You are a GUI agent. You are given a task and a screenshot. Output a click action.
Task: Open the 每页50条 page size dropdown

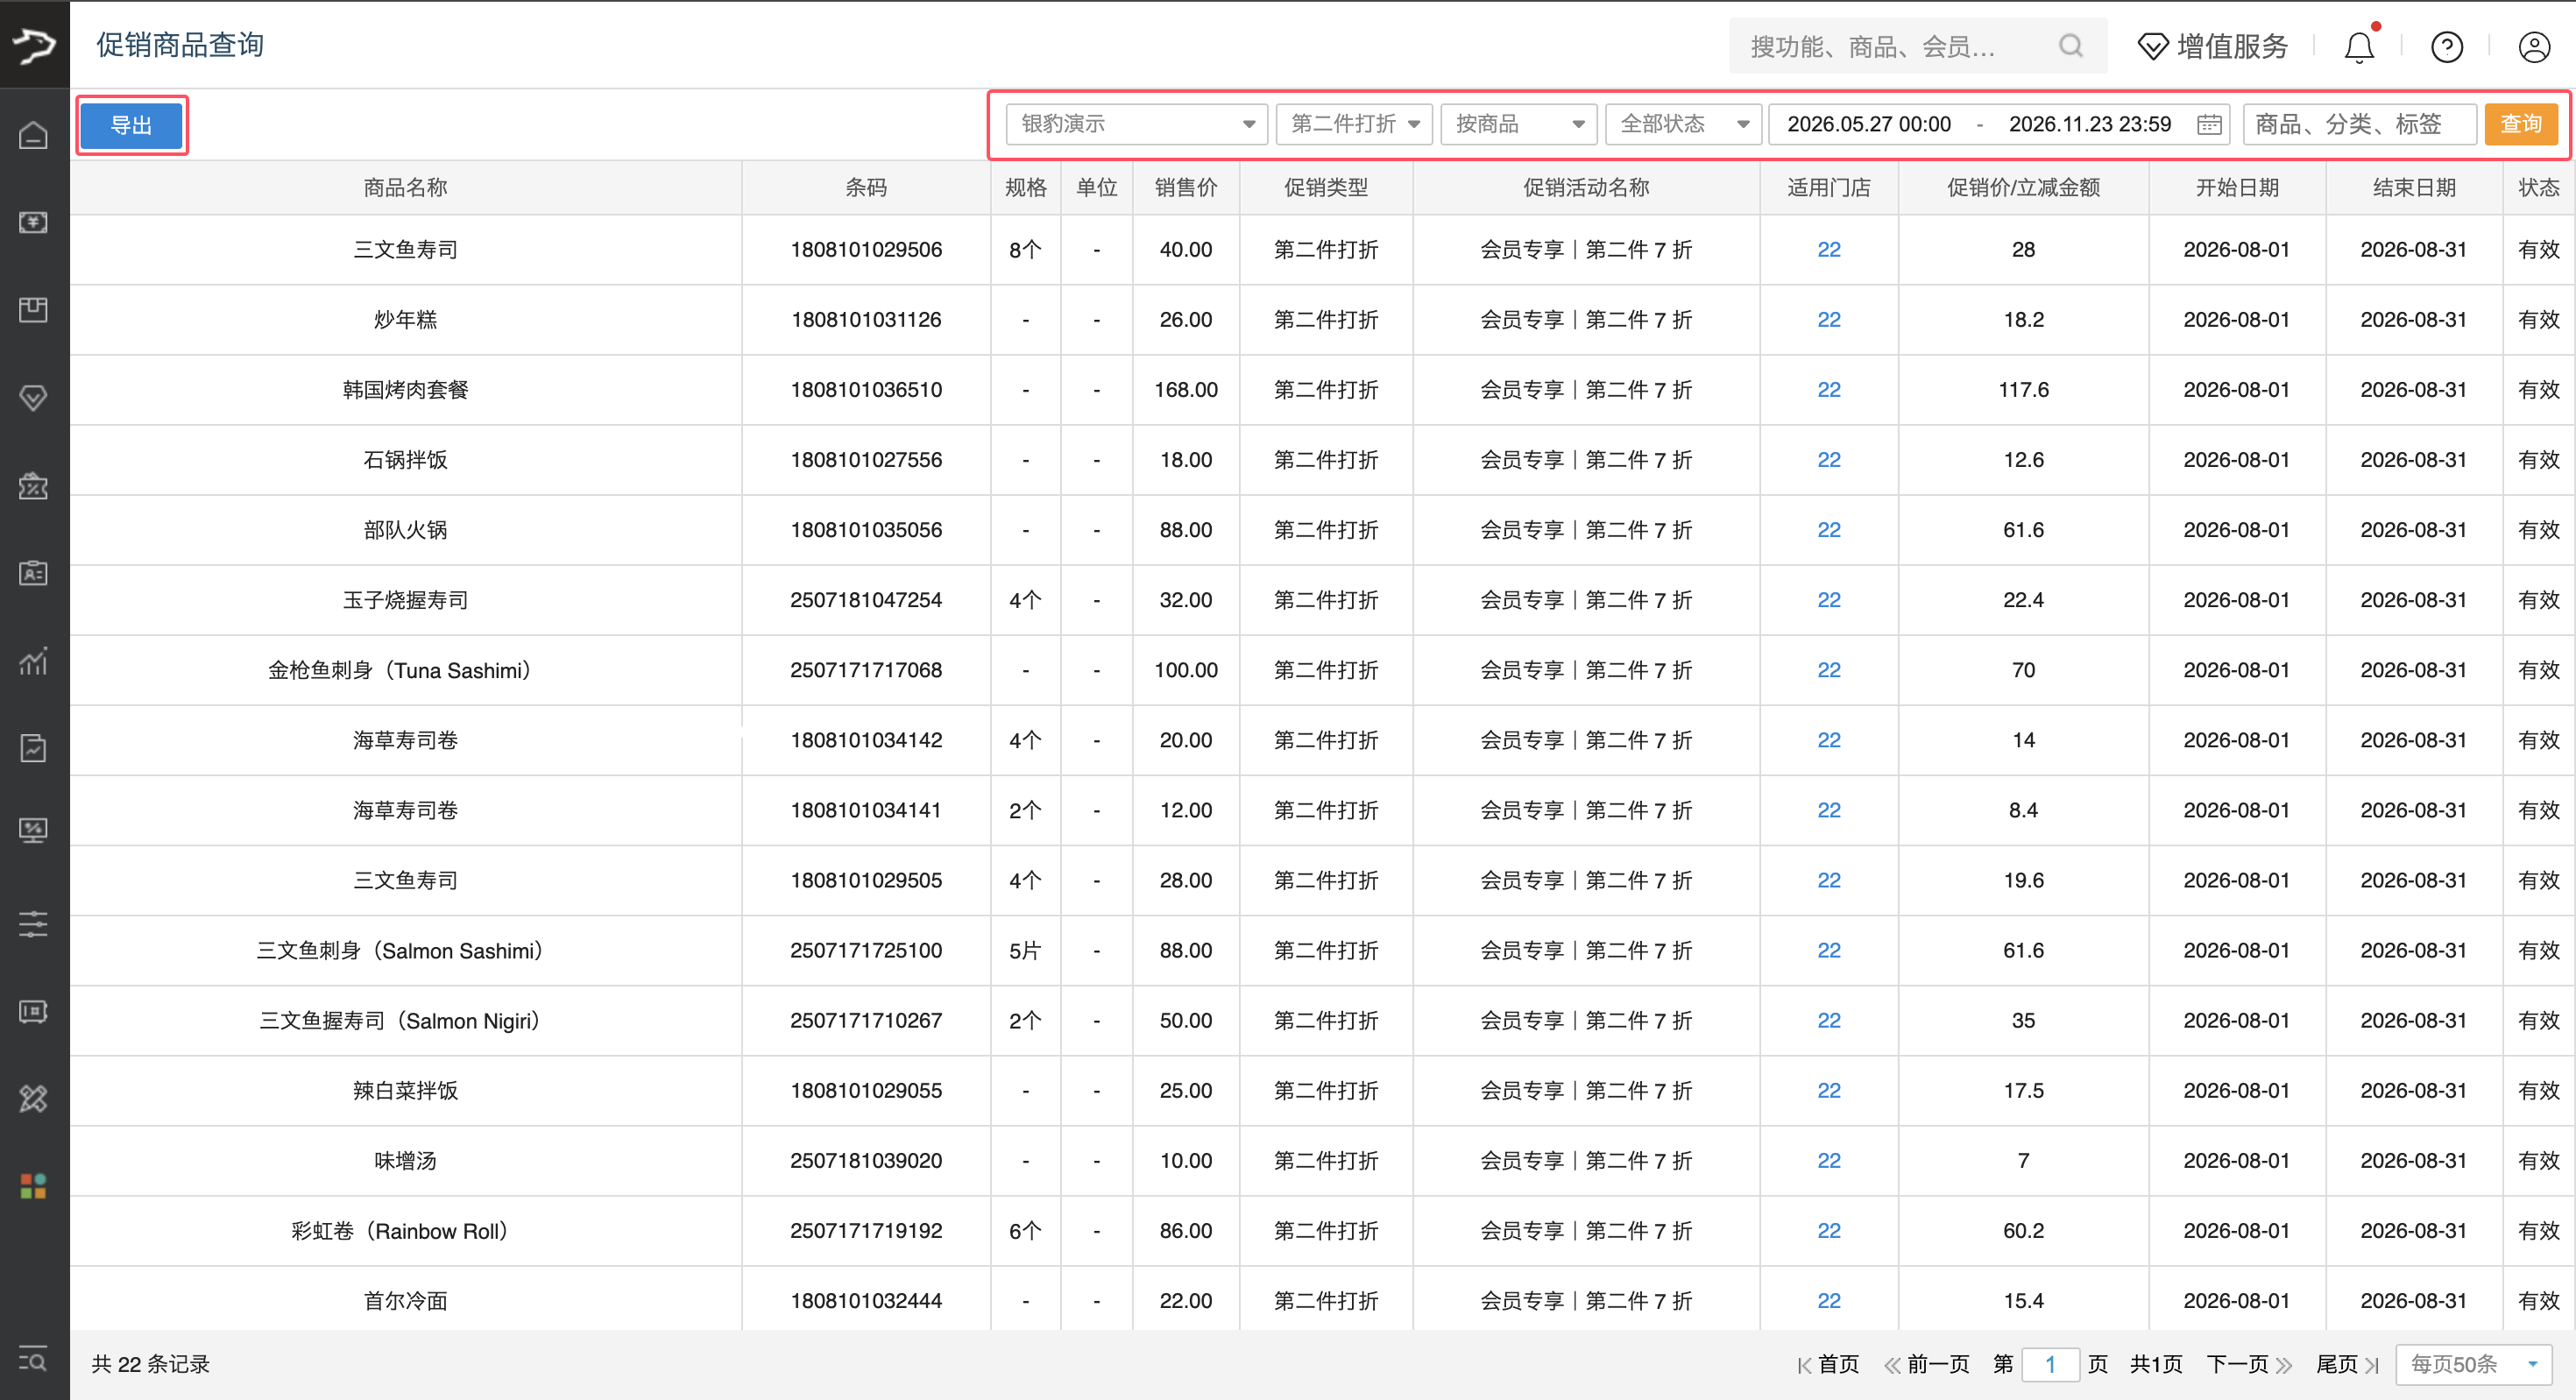tap(2474, 1364)
